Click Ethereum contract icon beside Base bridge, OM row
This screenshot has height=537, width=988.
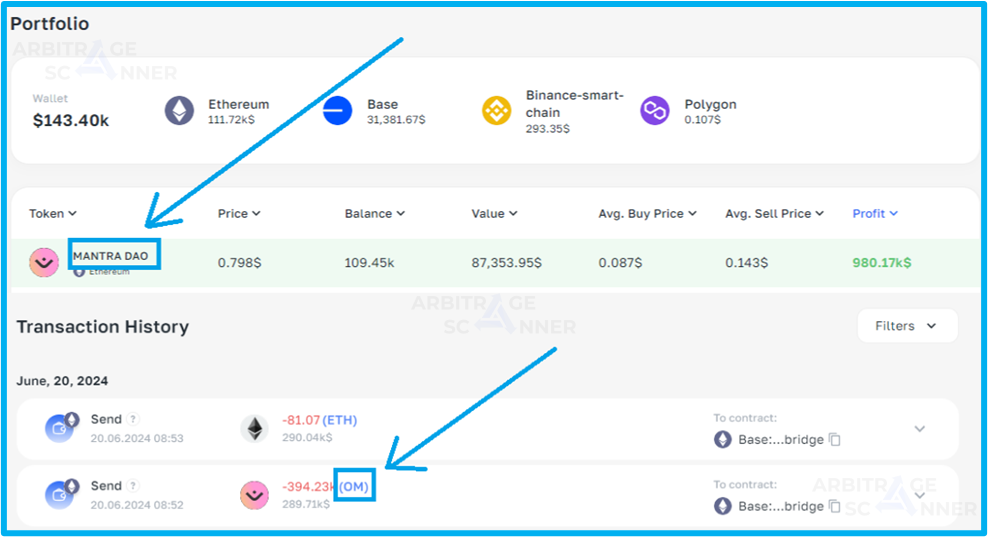click(x=723, y=506)
